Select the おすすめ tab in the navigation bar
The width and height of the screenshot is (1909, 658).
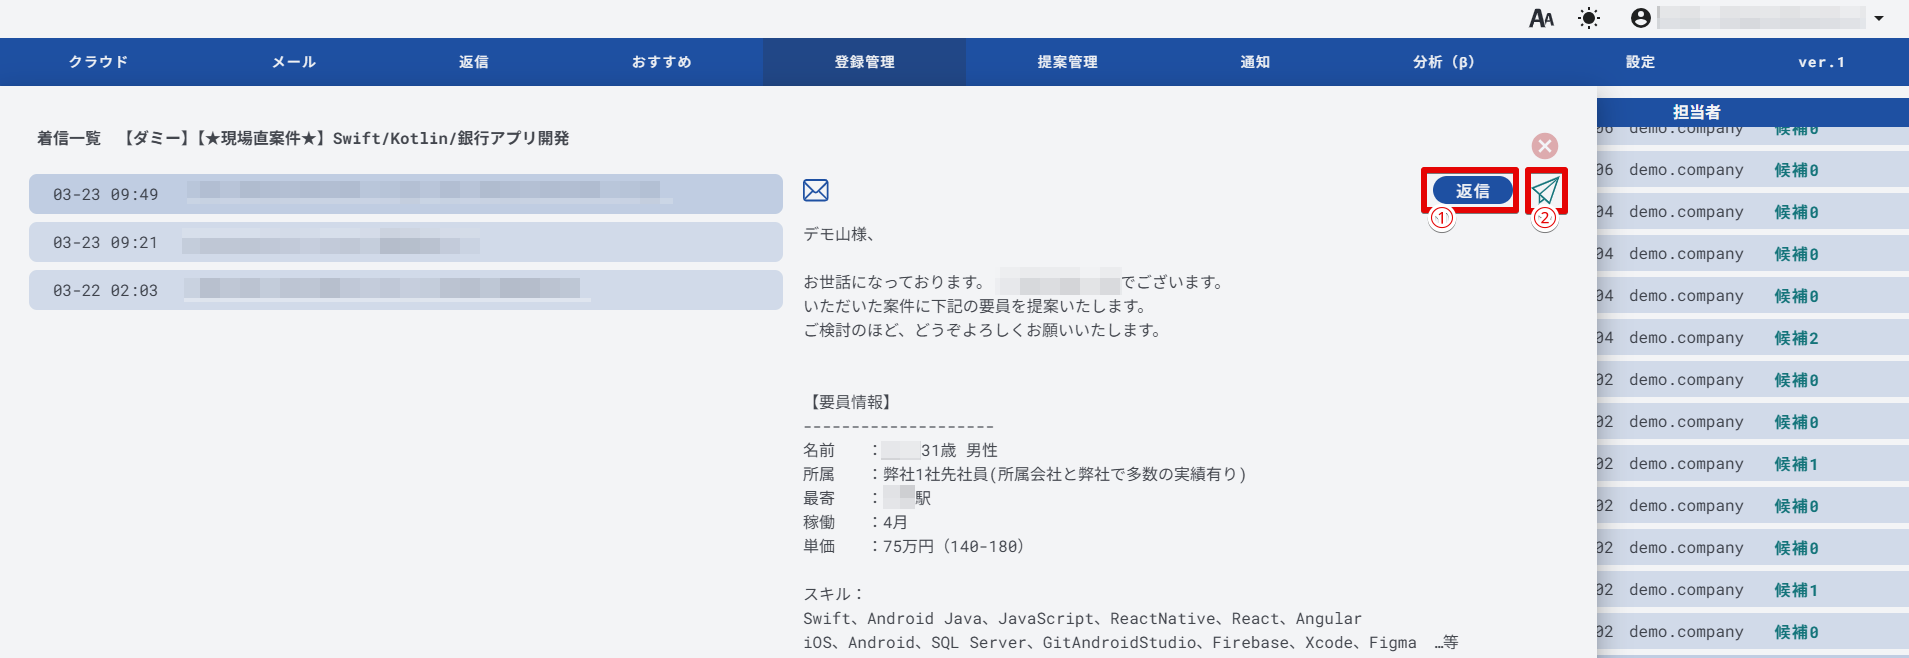[661, 62]
